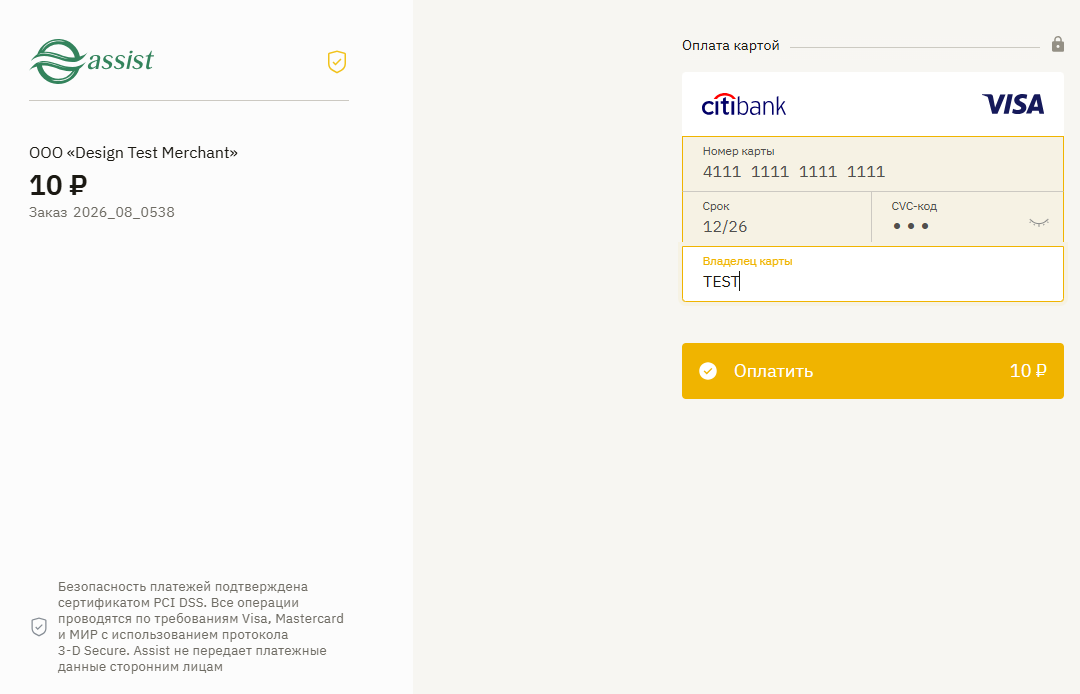
Task: Click the checkmark icon on Оплатить button
Action: (708, 371)
